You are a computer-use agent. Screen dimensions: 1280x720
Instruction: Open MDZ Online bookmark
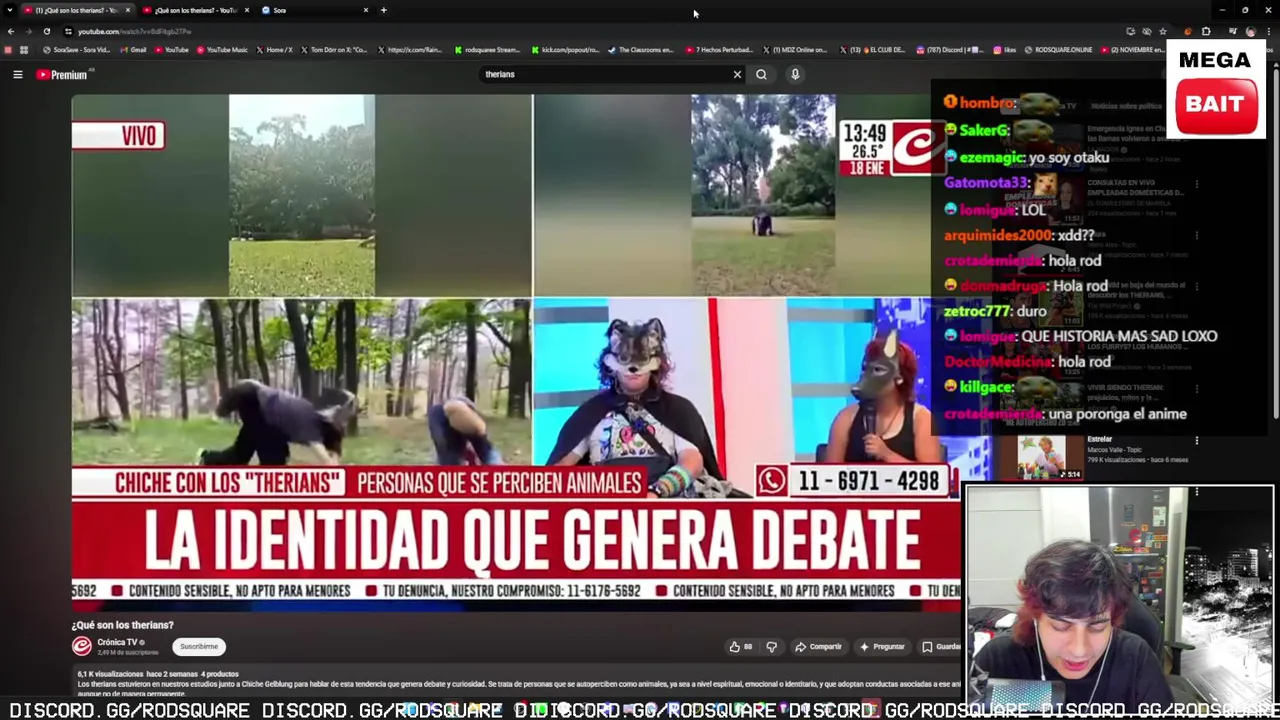795,50
